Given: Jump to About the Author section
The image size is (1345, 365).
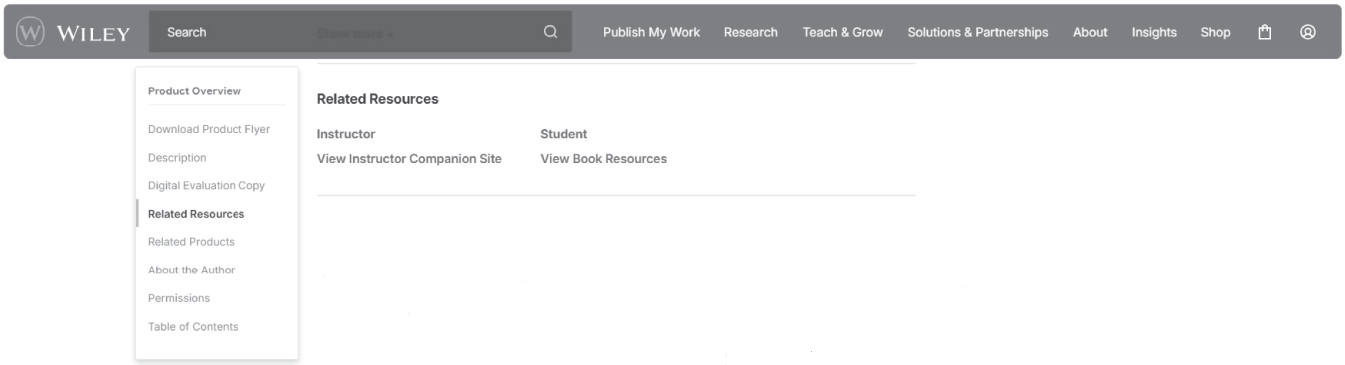Looking at the screenshot, I should [191, 270].
